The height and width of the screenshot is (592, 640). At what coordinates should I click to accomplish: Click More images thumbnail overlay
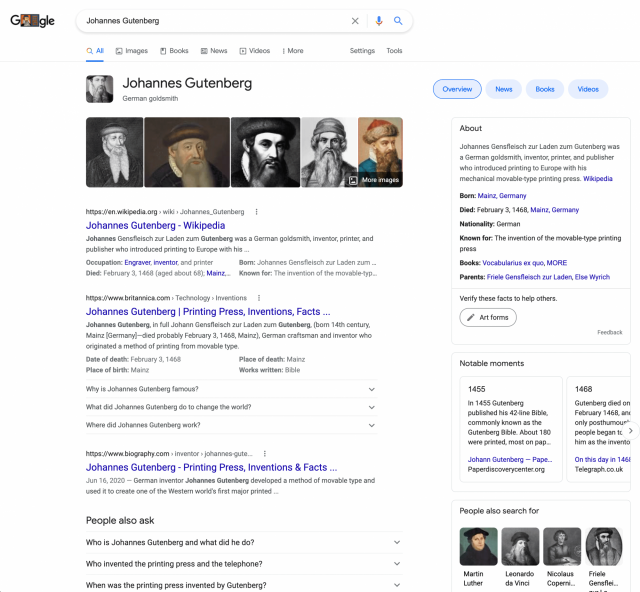[x=374, y=180]
